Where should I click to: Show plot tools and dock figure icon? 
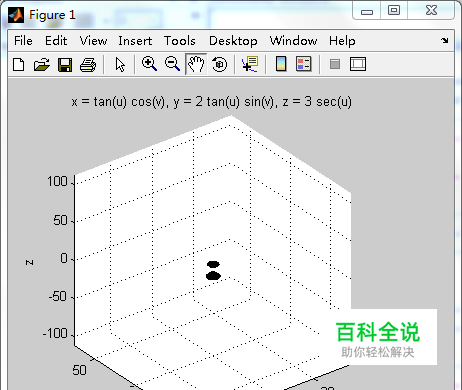click(x=358, y=64)
